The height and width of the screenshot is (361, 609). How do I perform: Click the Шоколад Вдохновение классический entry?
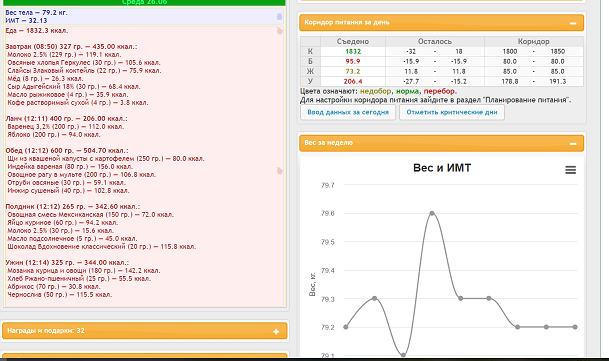pyautogui.click(x=102, y=246)
